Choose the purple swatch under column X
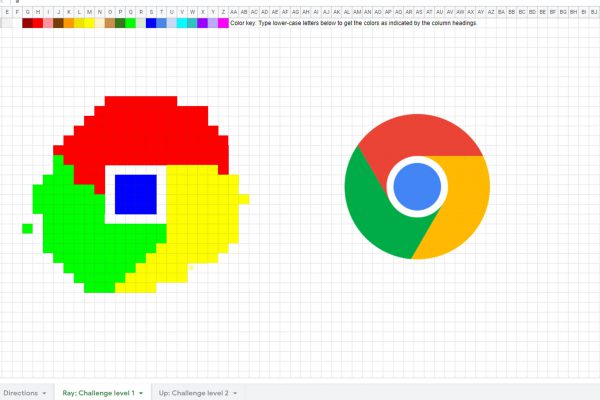600x400 pixels. [x=203, y=23]
